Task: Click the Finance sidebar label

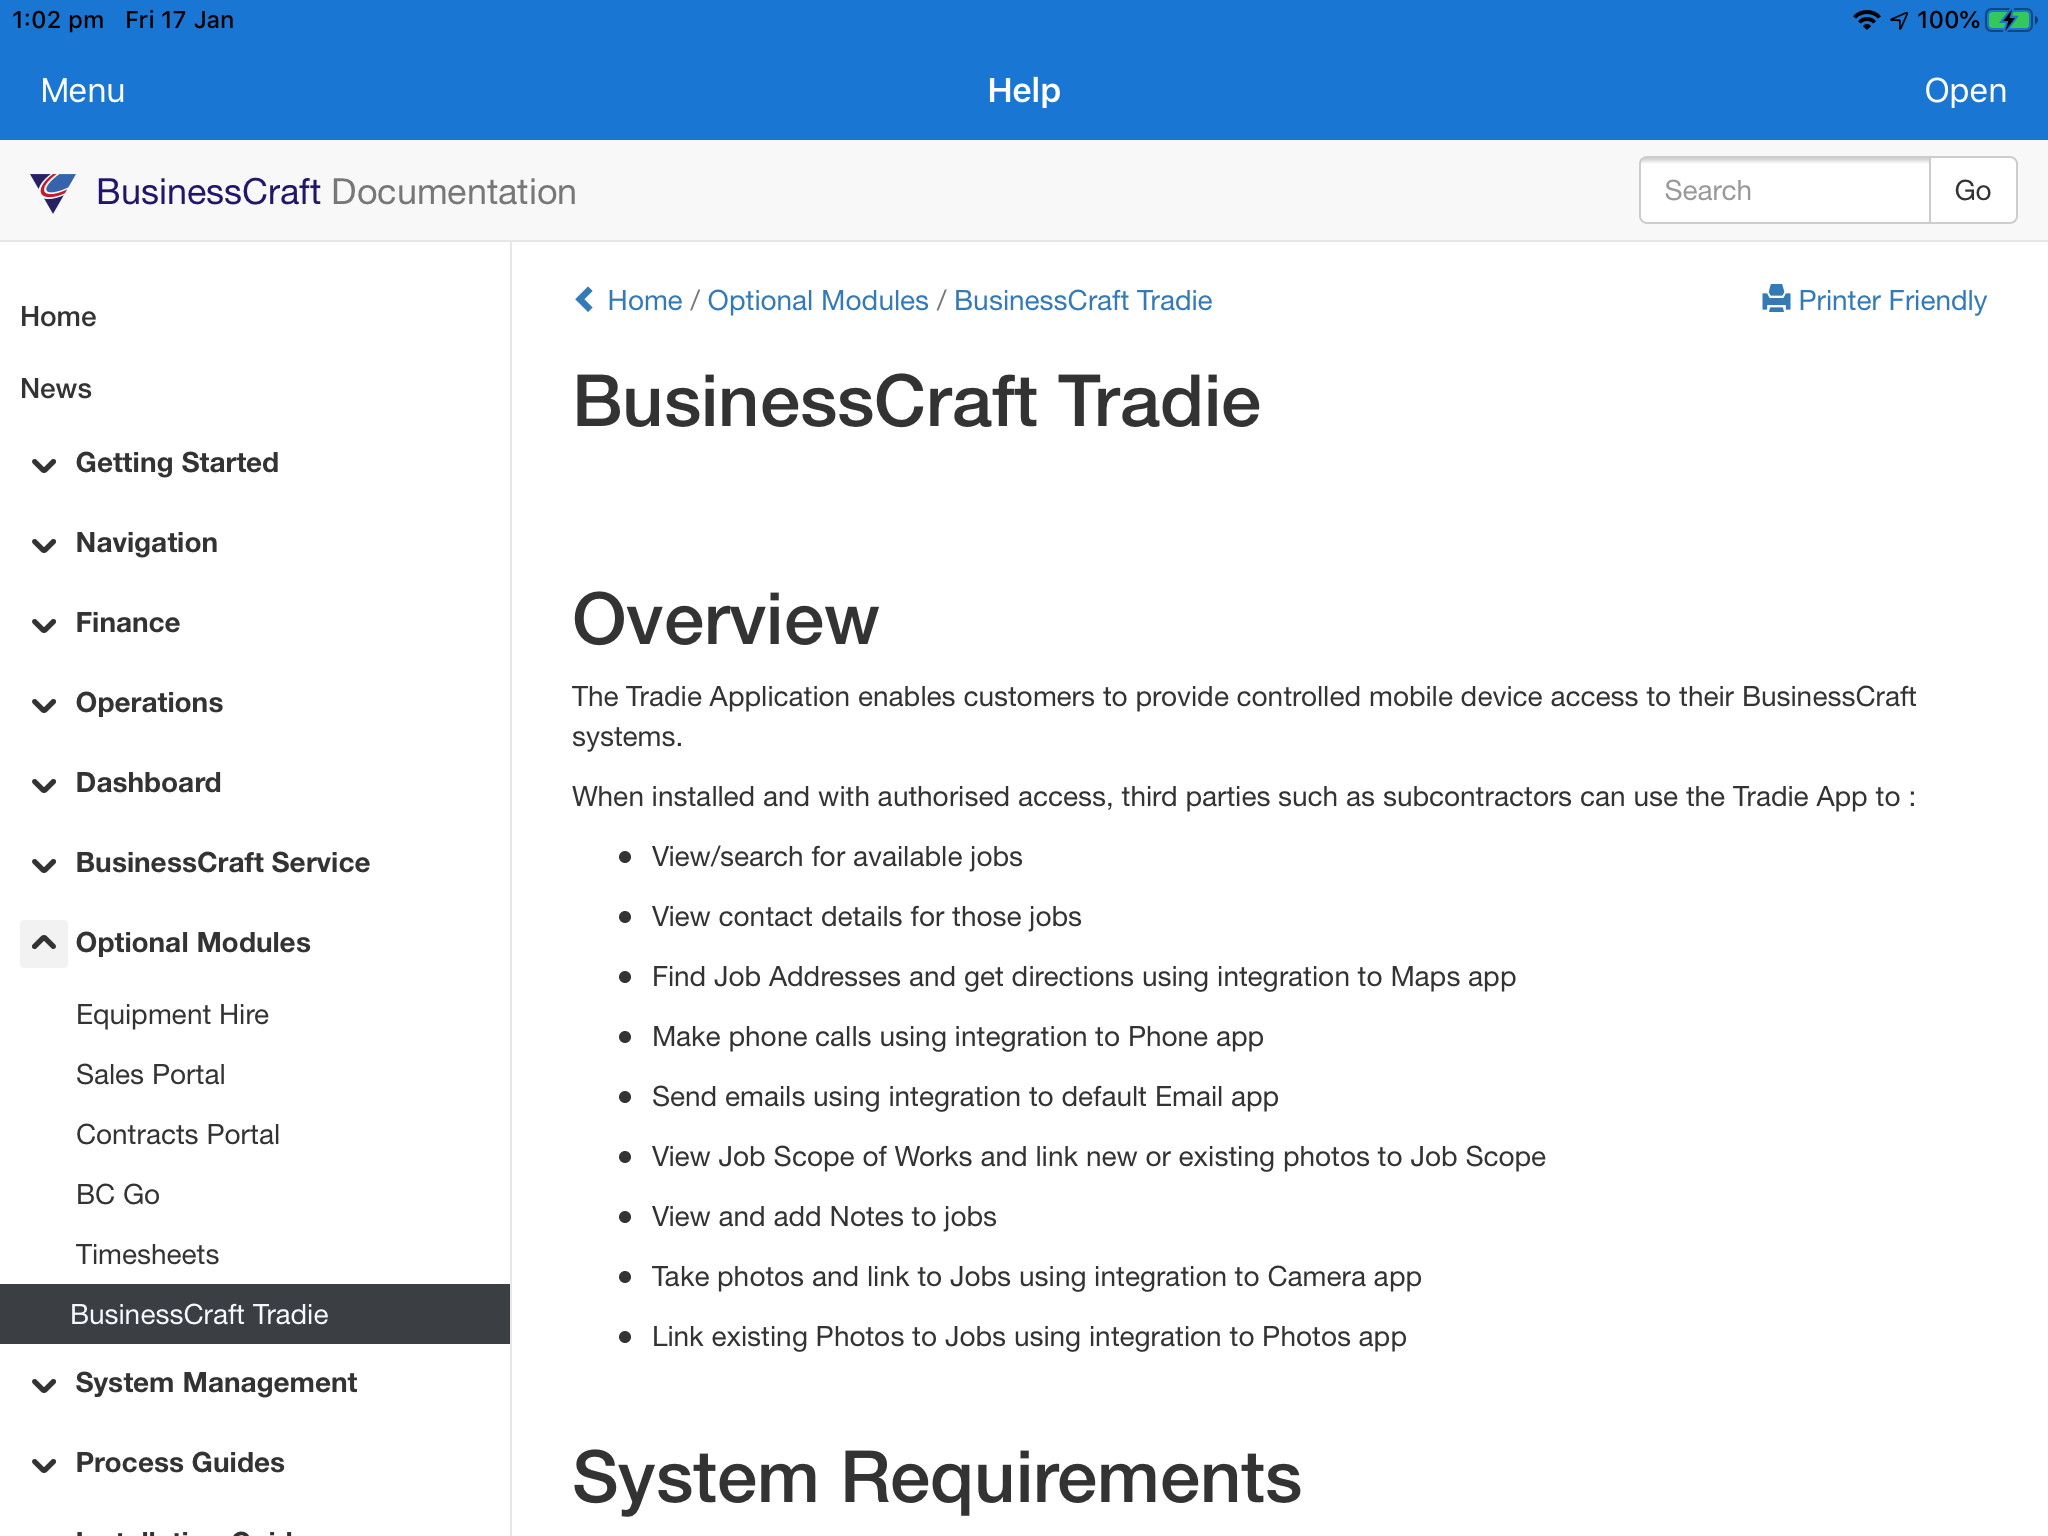Action: [128, 622]
